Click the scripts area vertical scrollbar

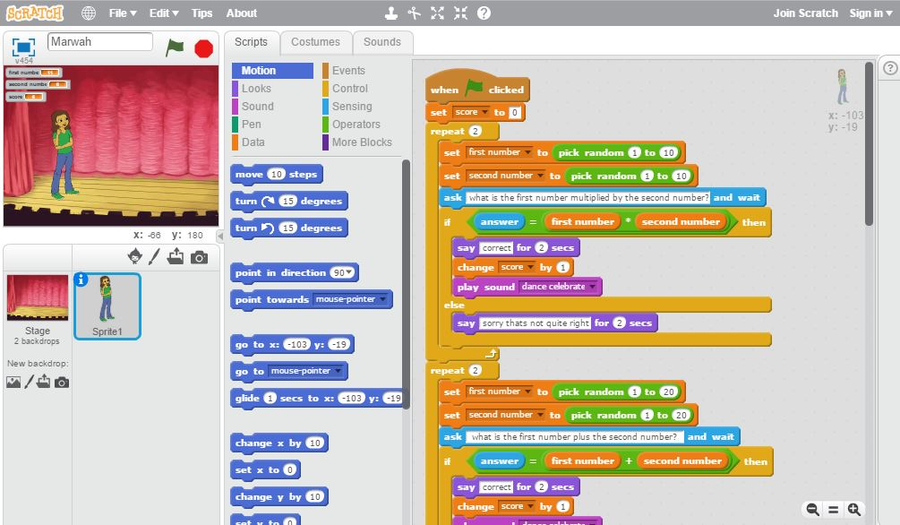click(x=868, y=143)
